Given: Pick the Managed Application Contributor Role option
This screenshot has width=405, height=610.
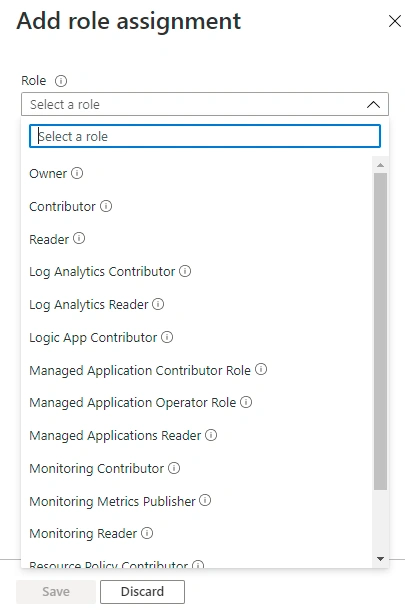Looking at the screenshot, I should pos(140,370).
